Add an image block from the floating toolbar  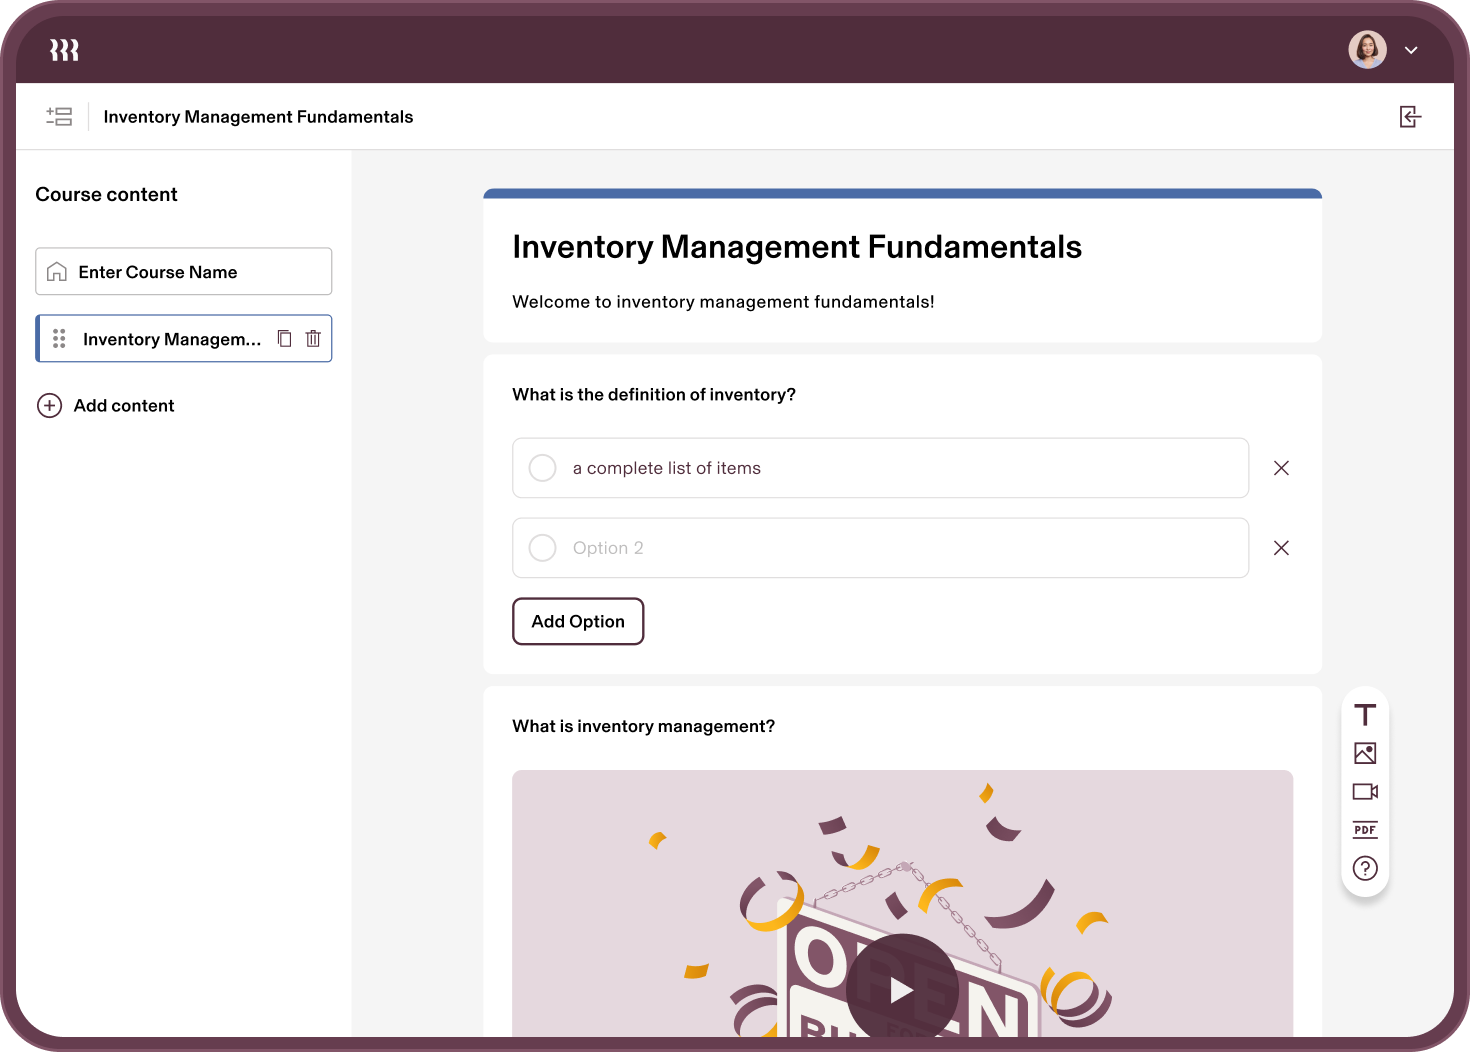[1365, 753]
